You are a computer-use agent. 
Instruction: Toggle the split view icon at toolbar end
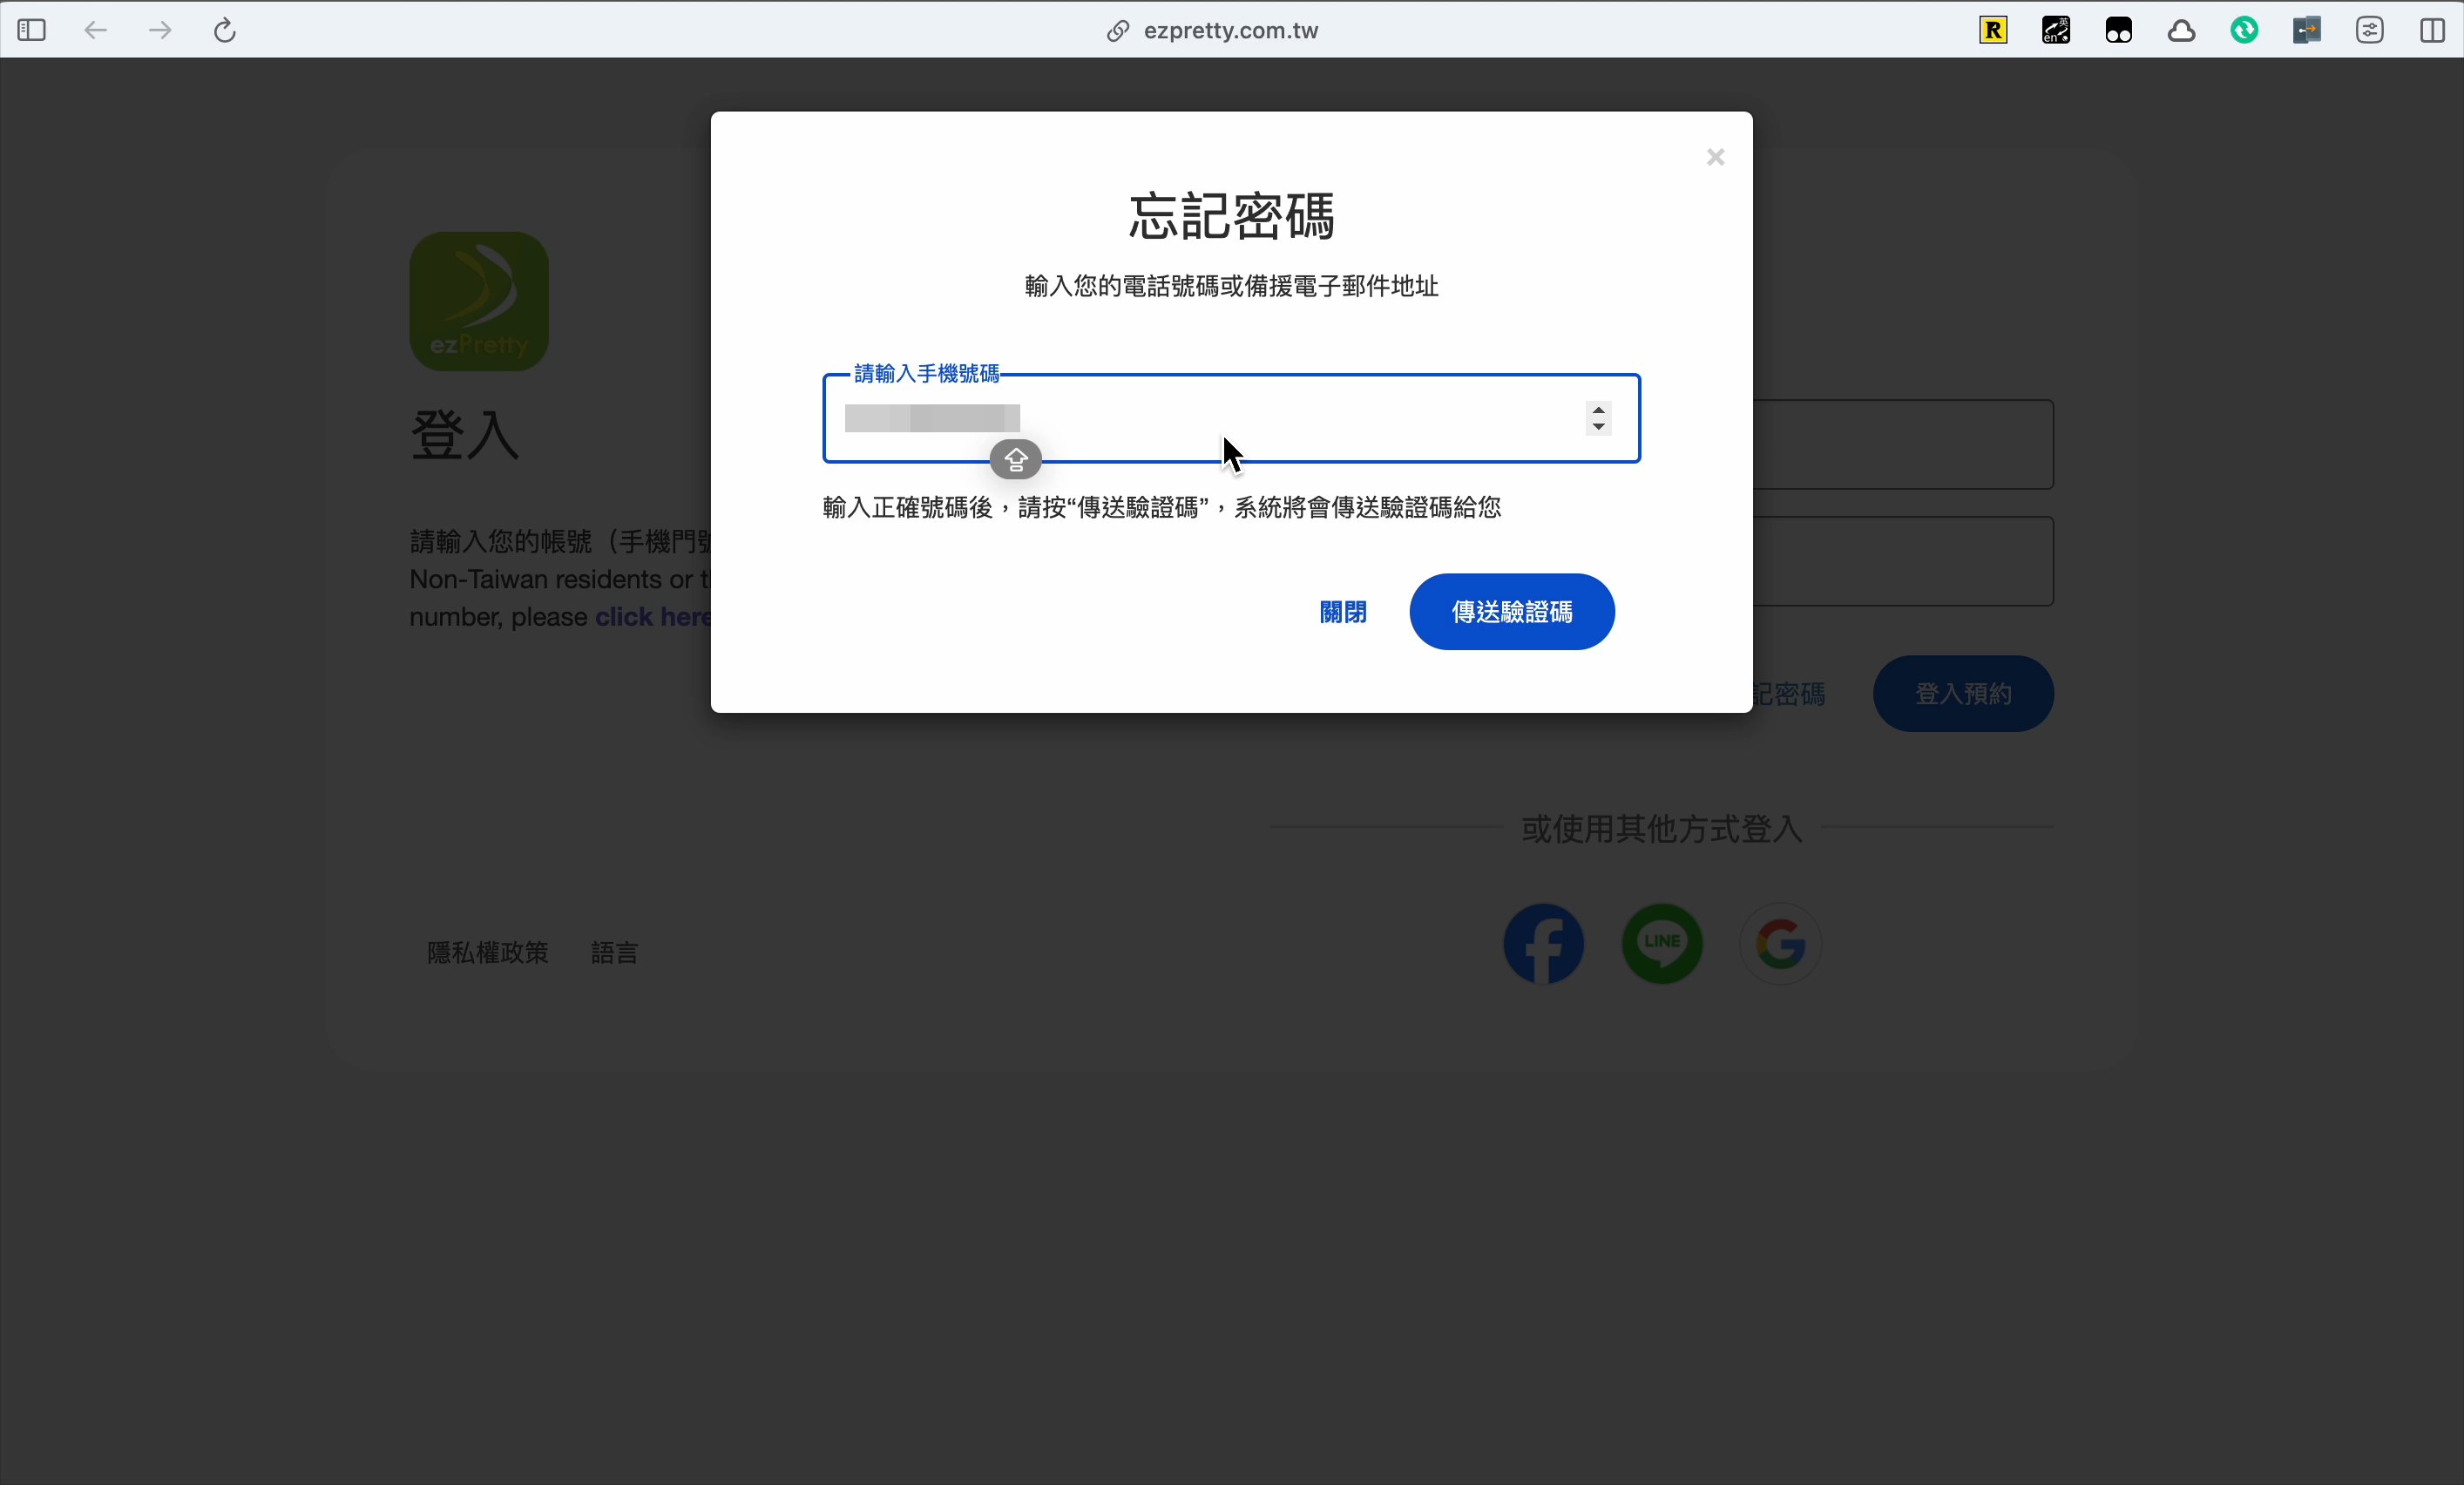pos(2433,30)
